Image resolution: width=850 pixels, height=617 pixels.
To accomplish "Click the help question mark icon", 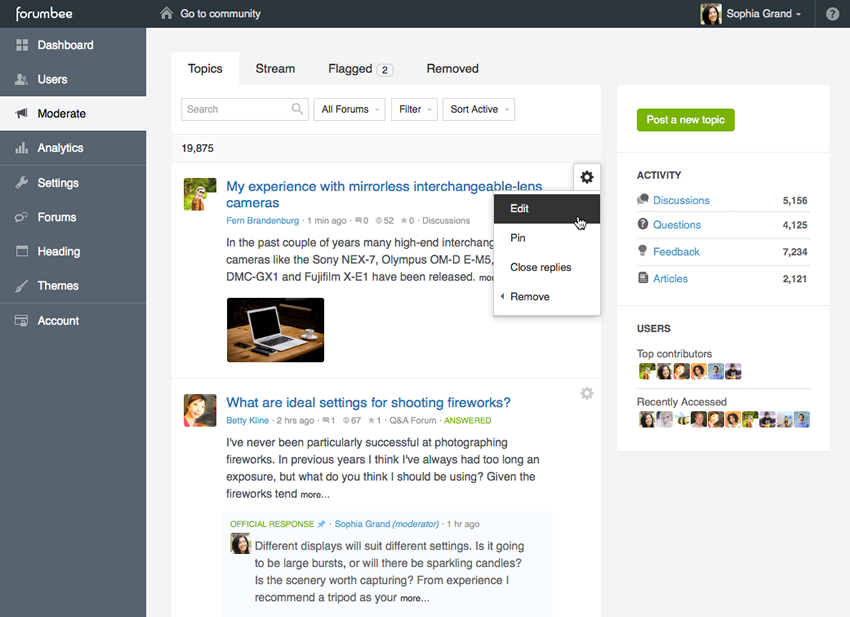I will (833, 14).
